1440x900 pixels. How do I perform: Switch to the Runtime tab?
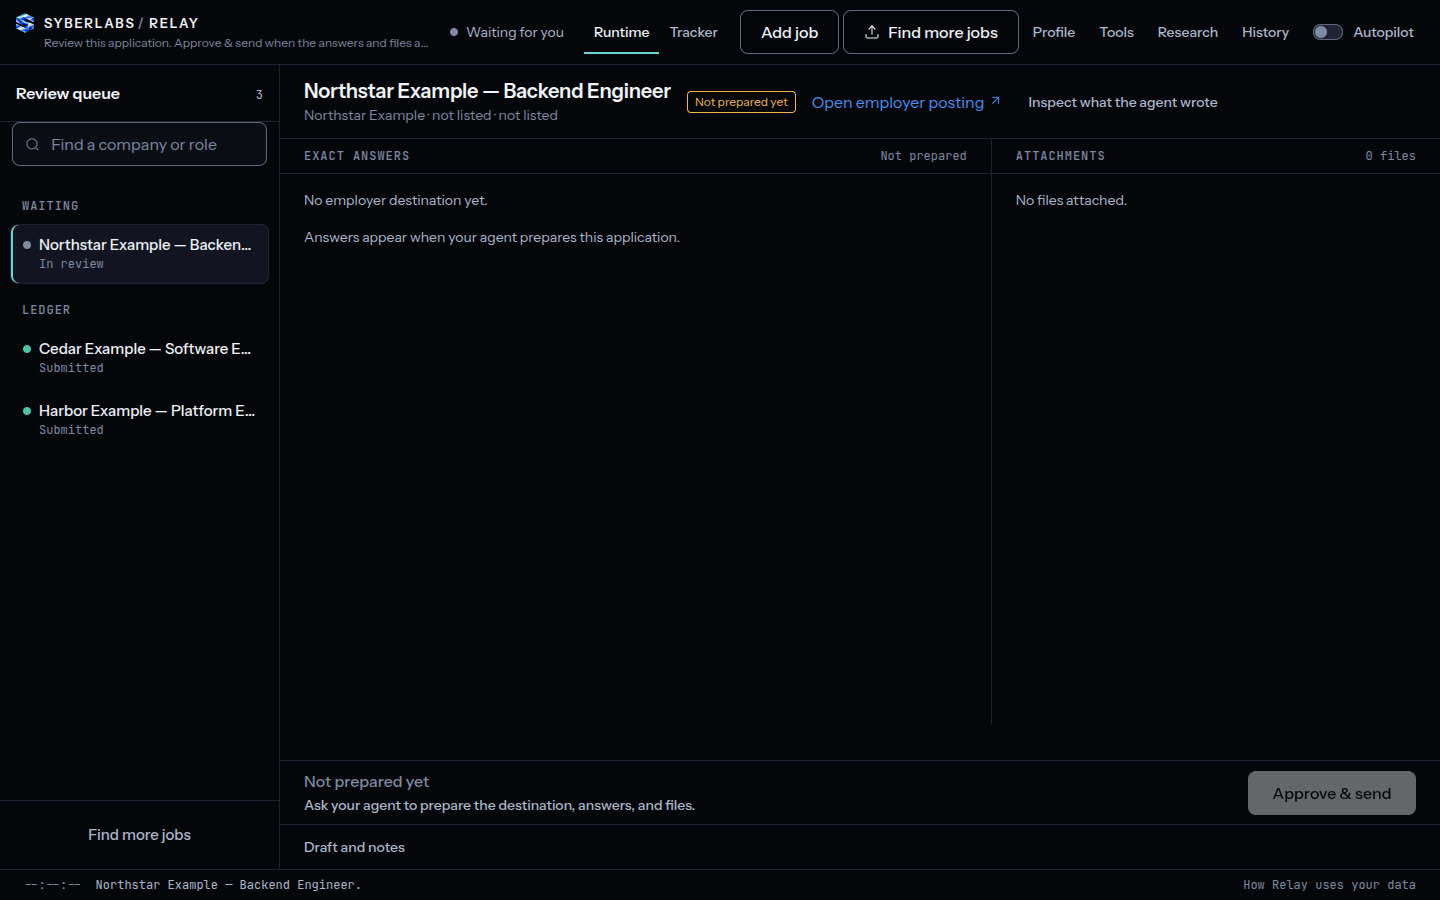click(621, 32)
